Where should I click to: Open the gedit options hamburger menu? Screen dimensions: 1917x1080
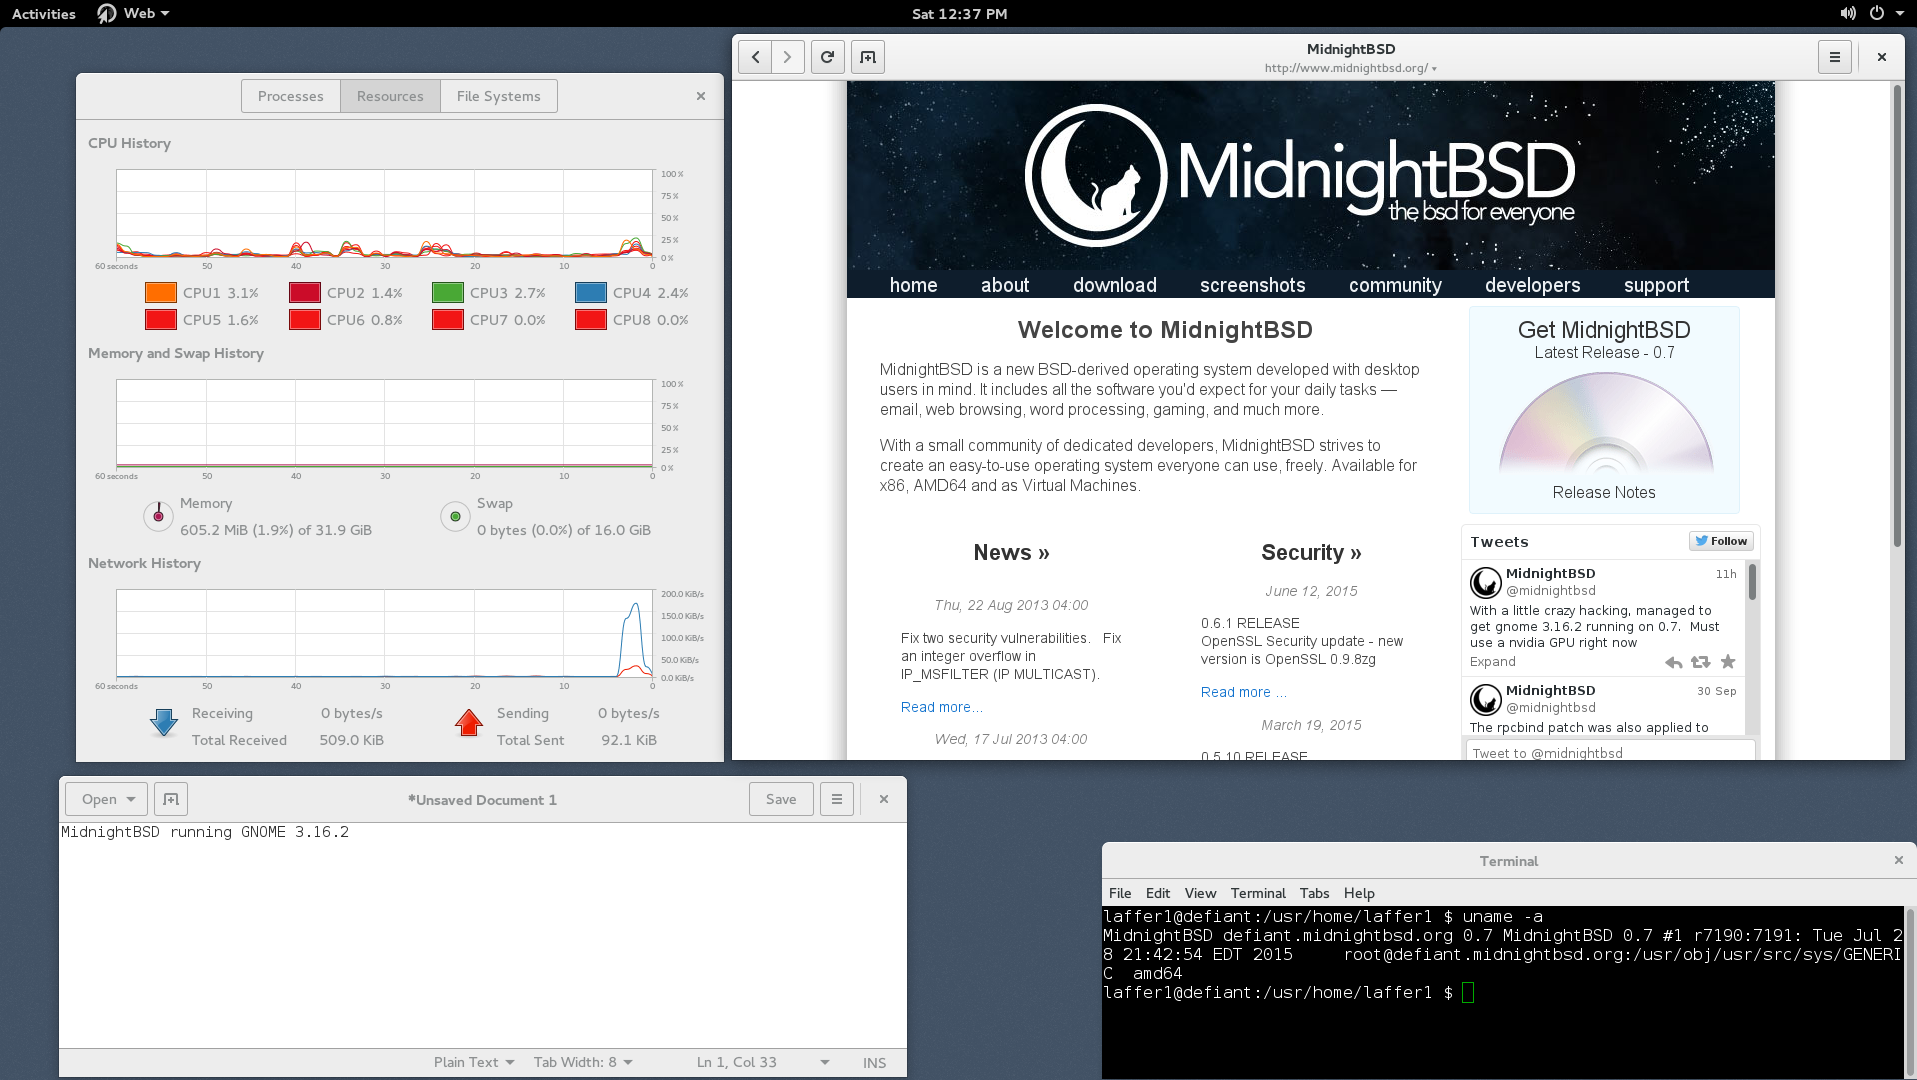pos(837,799)
